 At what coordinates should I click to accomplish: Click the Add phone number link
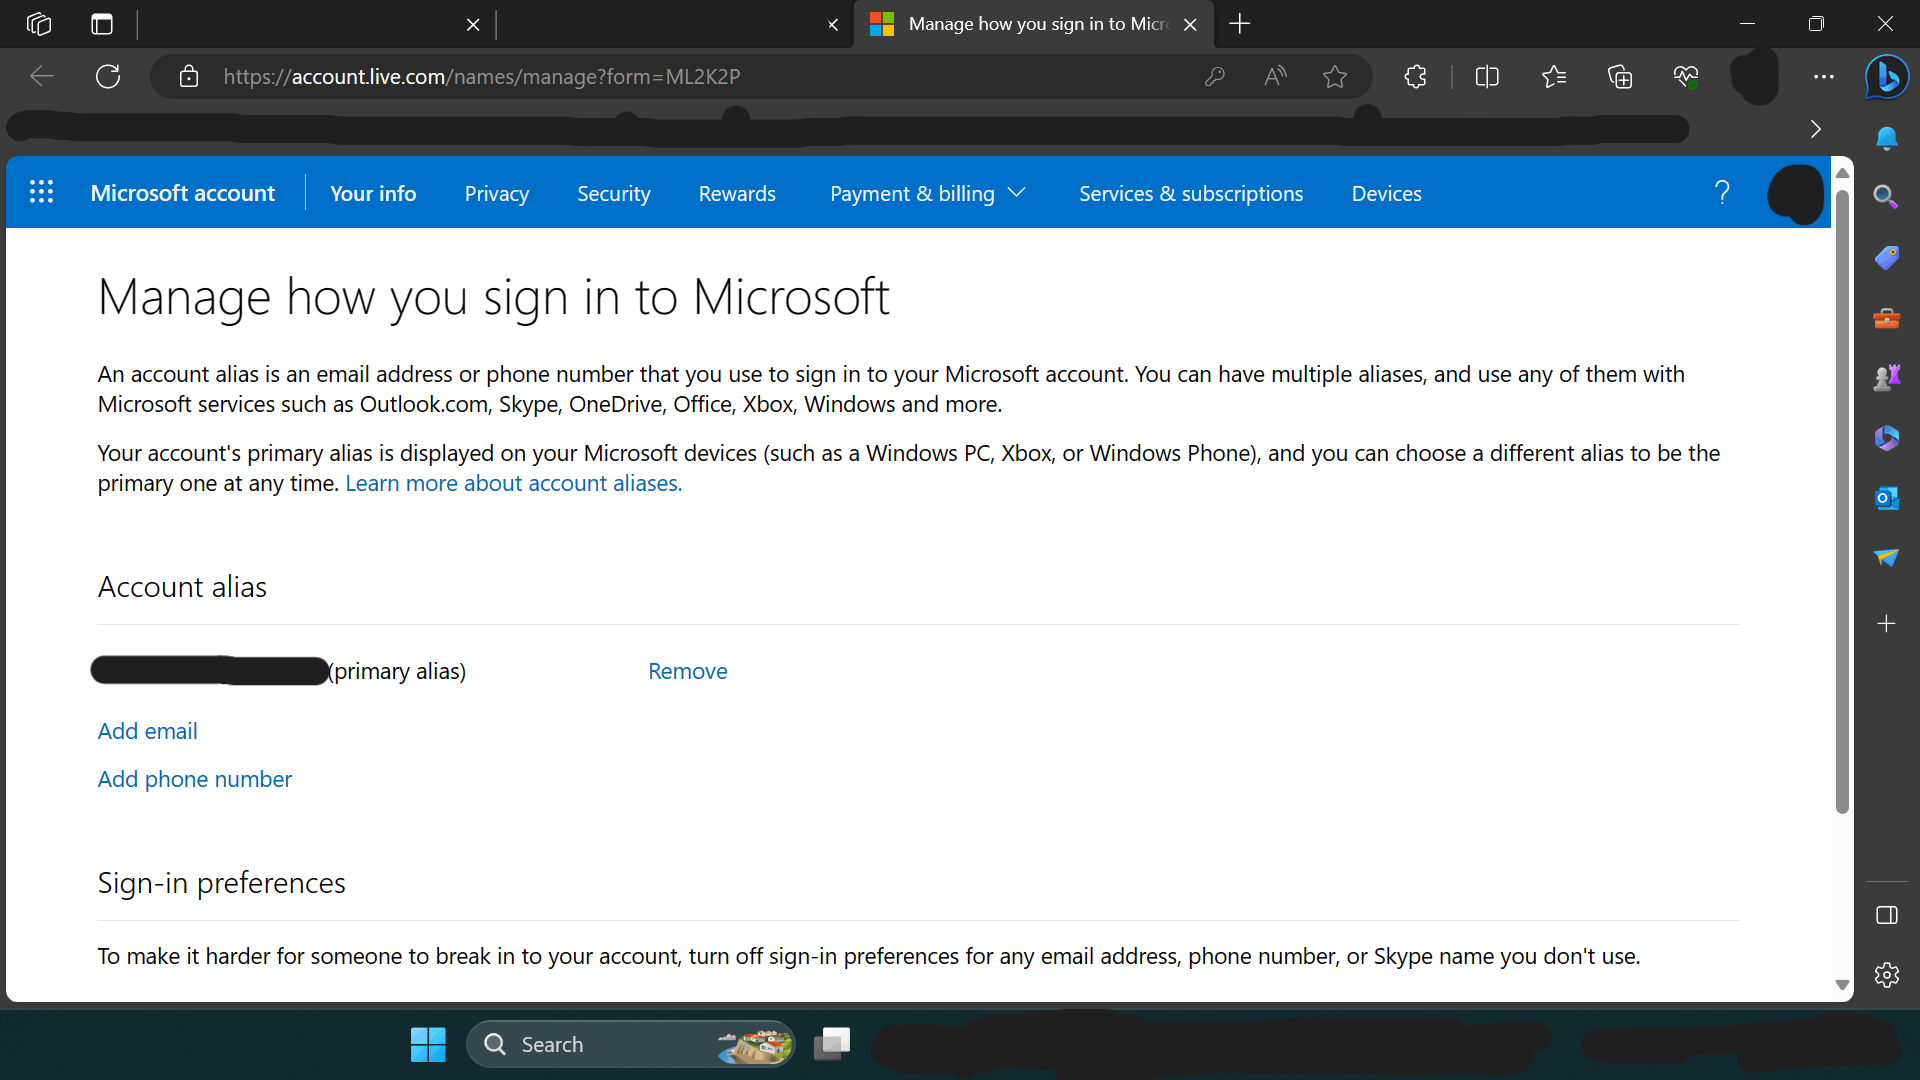[x=194, y=779]
